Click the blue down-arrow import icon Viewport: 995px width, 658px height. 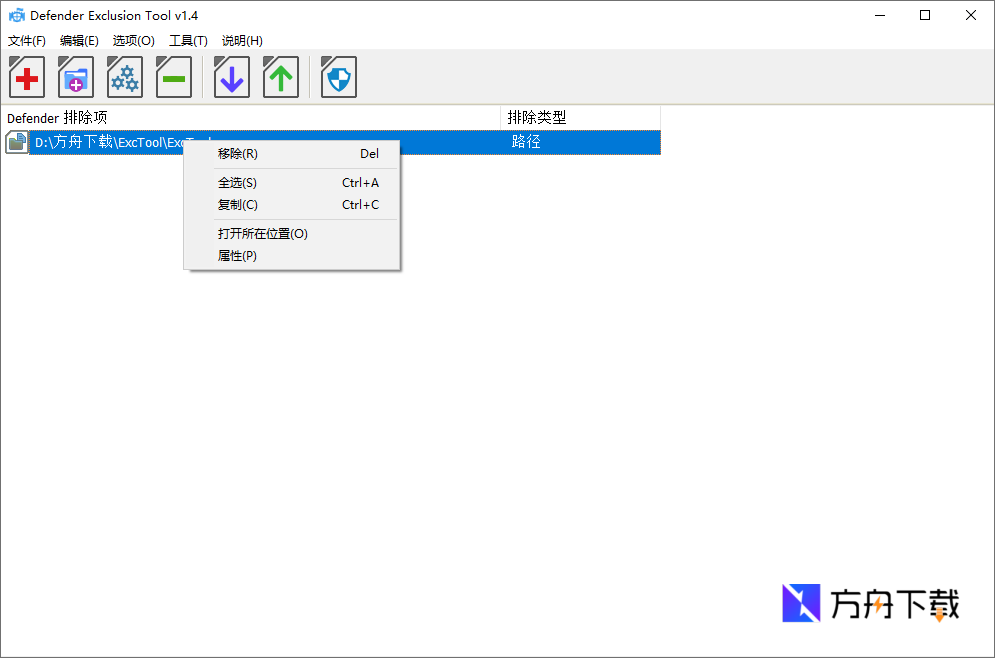[x=231, y=77]
